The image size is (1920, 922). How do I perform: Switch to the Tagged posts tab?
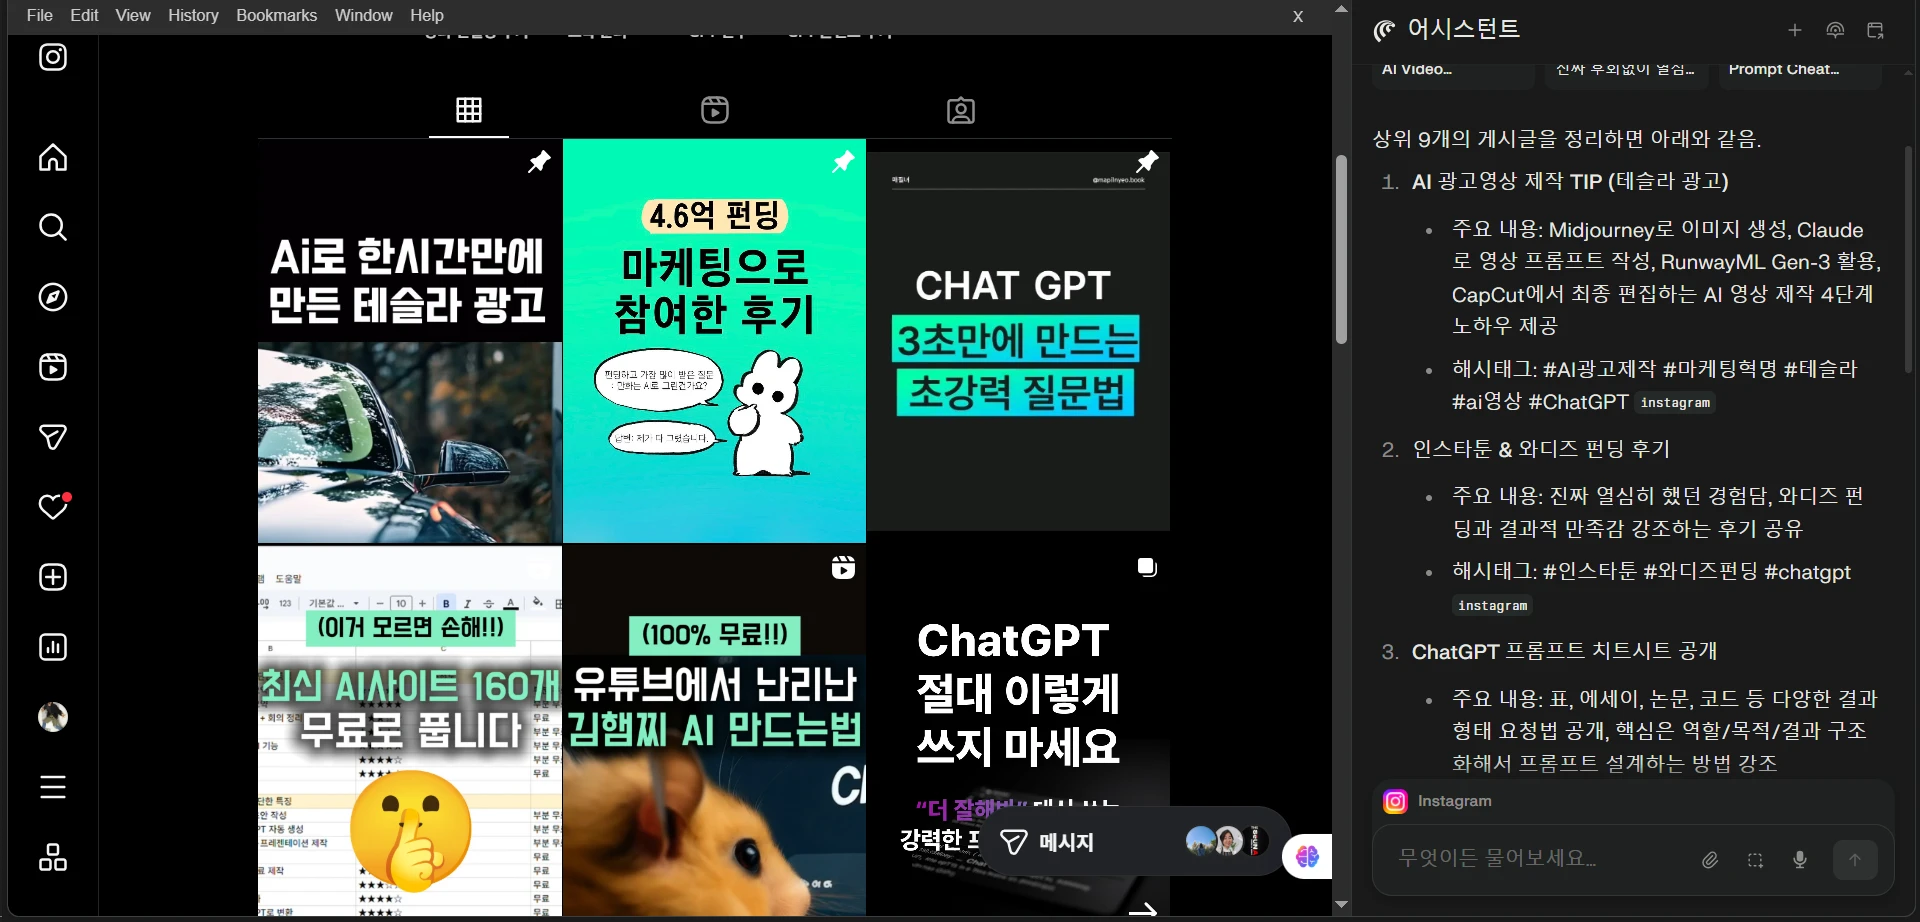click(961, 110)
